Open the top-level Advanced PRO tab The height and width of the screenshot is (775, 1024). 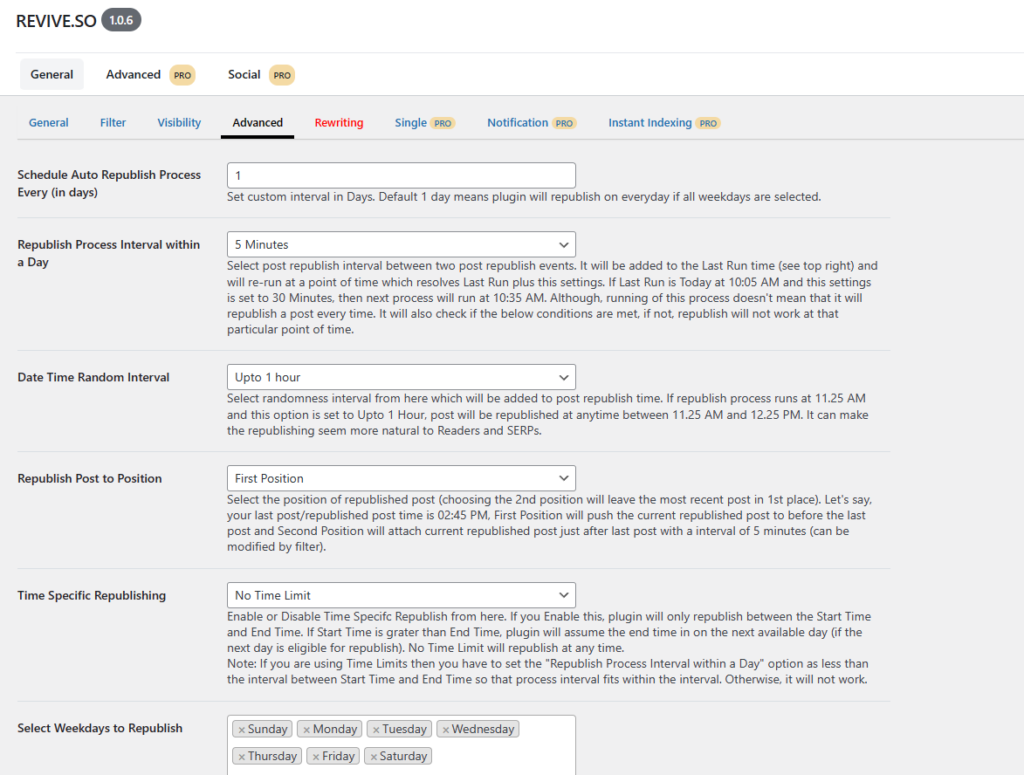point(150,74)
